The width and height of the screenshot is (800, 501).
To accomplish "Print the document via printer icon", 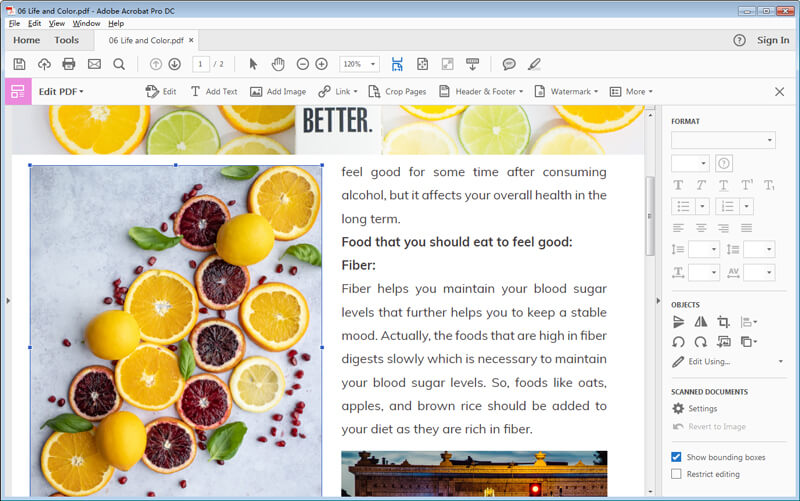I will pyautogui.click(x=69, y=64).
